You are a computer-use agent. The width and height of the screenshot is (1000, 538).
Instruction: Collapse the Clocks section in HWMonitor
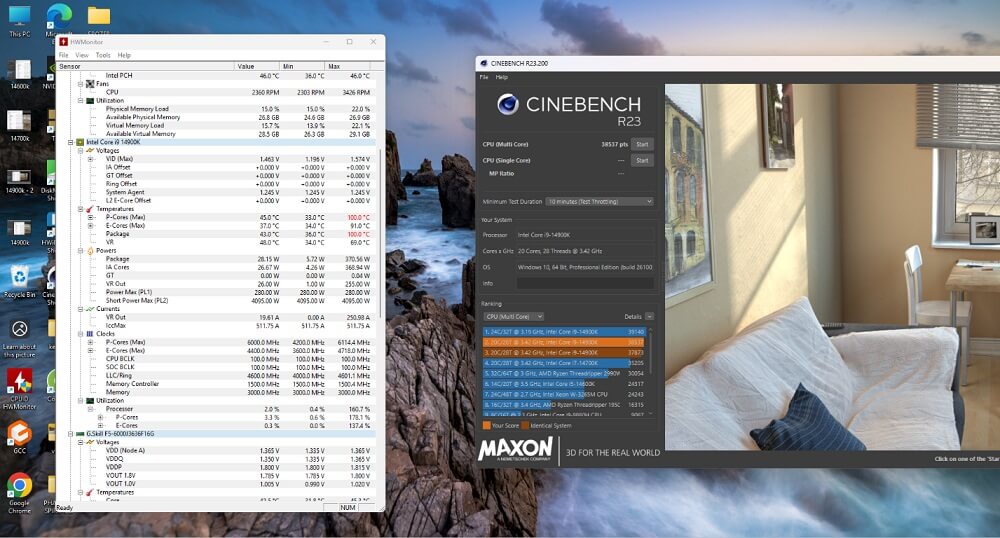point(79,333)
